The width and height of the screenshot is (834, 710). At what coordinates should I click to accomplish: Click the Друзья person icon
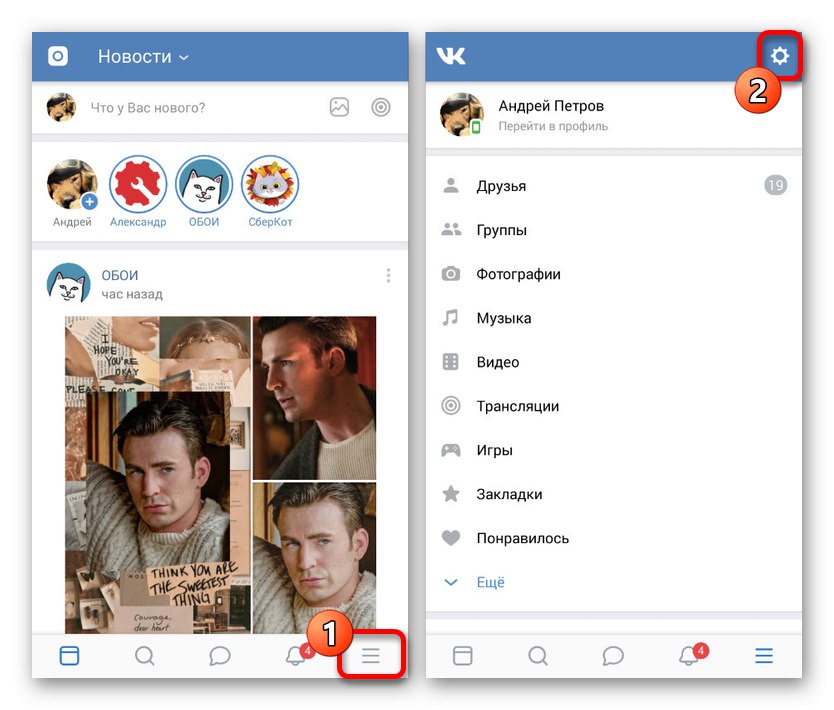[x=451, y=185]
